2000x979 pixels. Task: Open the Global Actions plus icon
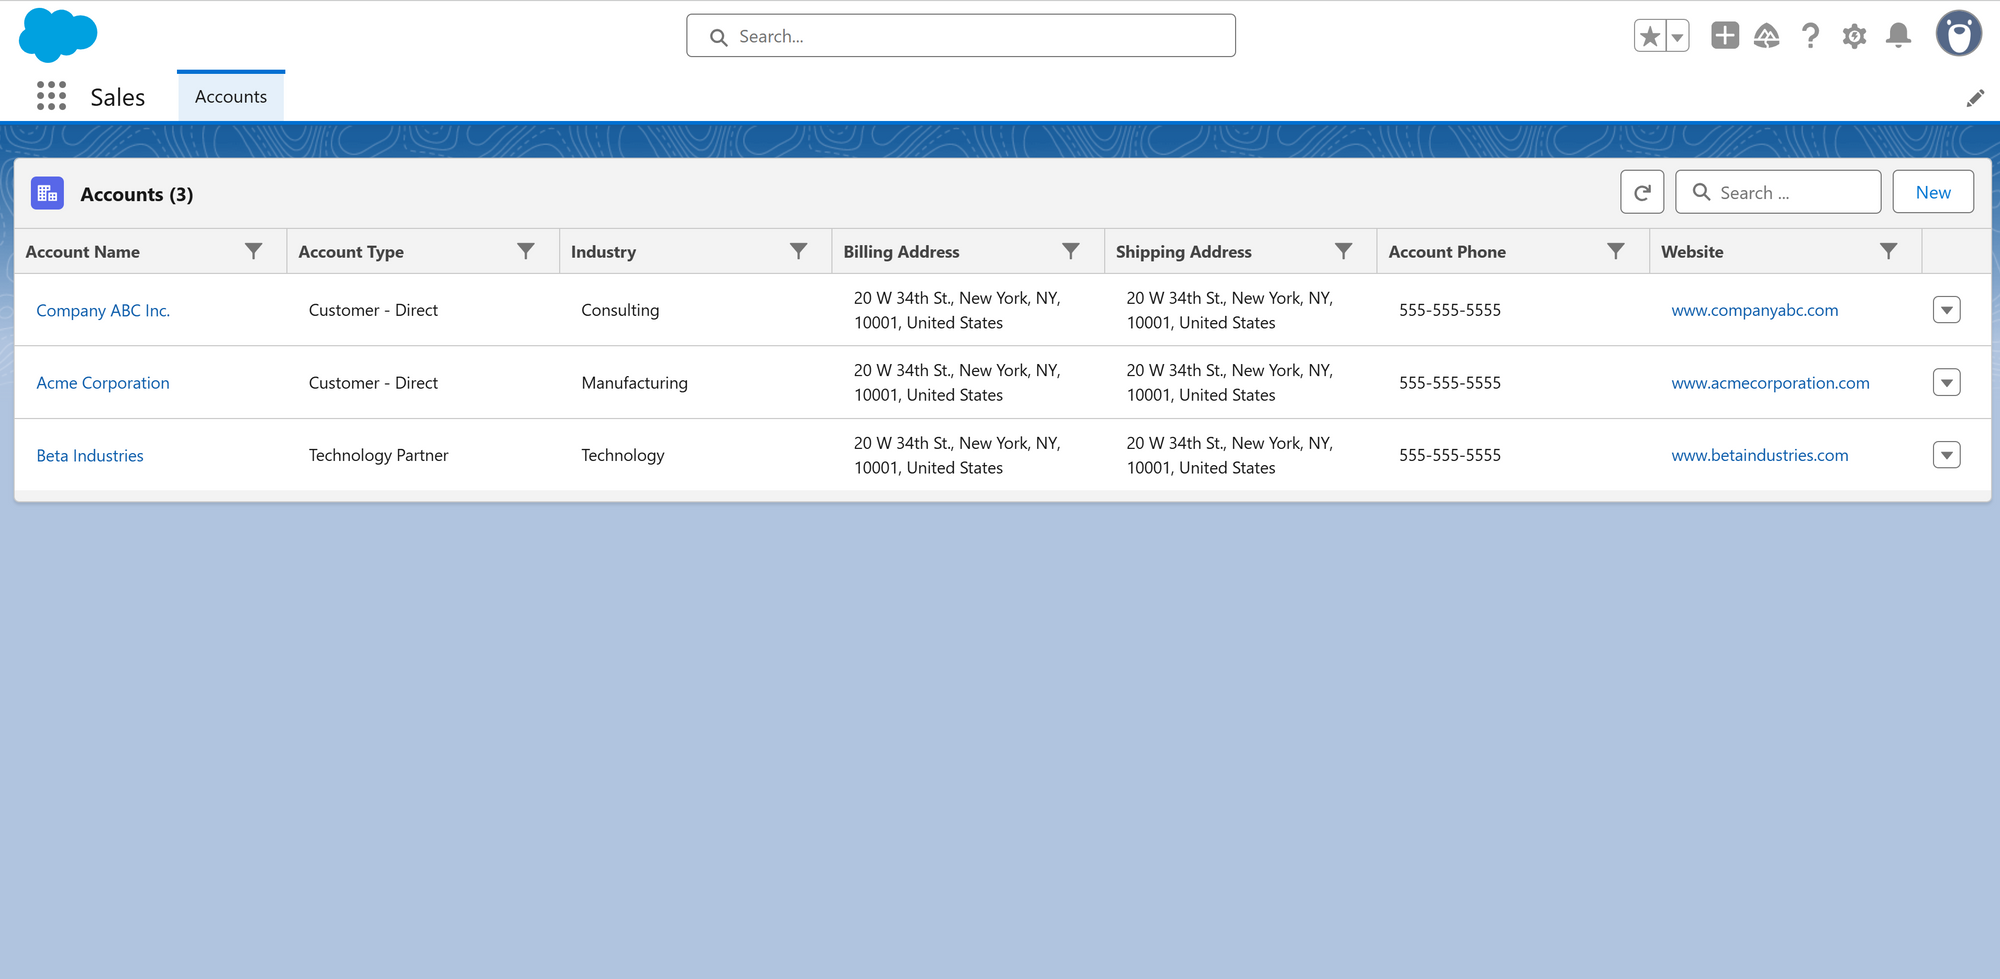tap(1725, 36)
